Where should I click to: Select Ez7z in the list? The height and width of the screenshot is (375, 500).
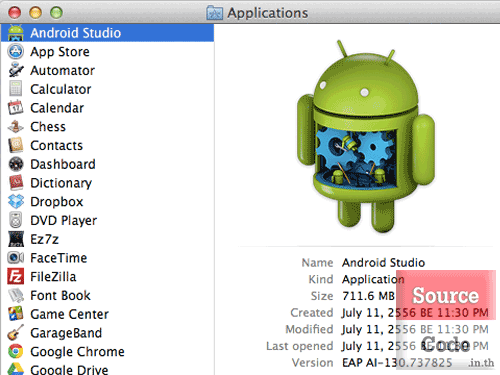tap(44, 239)
